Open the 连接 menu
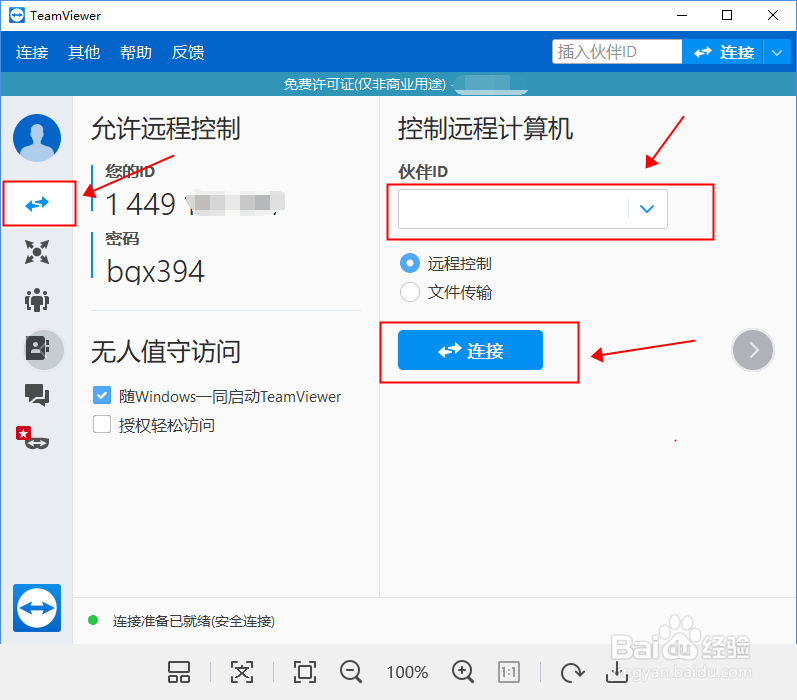 (x=32, y=52)
